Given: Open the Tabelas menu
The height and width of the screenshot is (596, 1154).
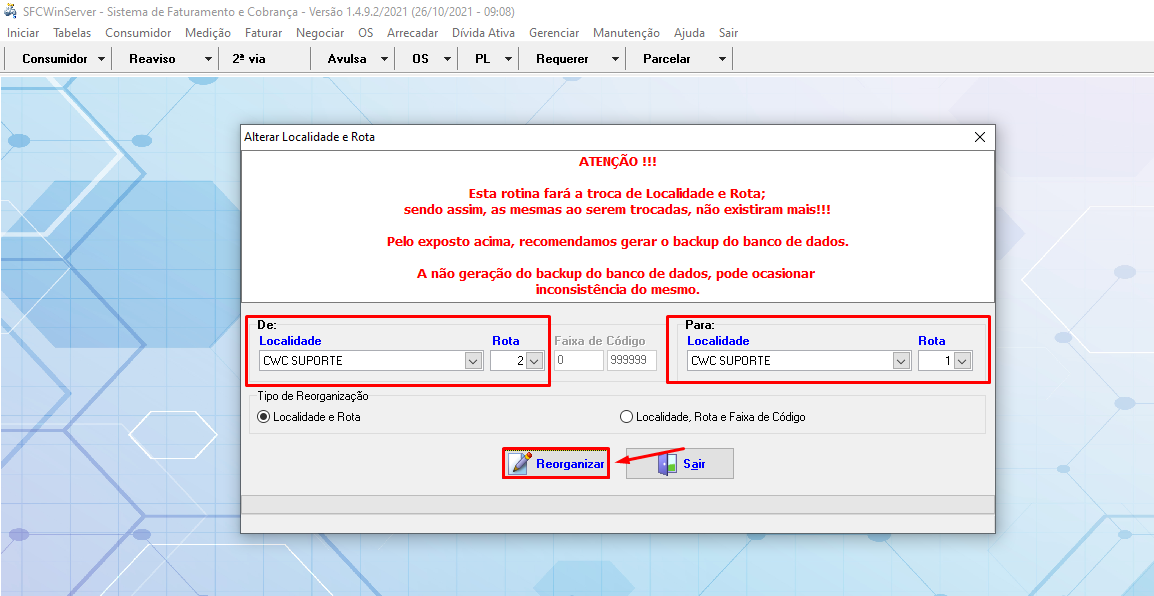Looking at the screenshot, I should point(72,33).
